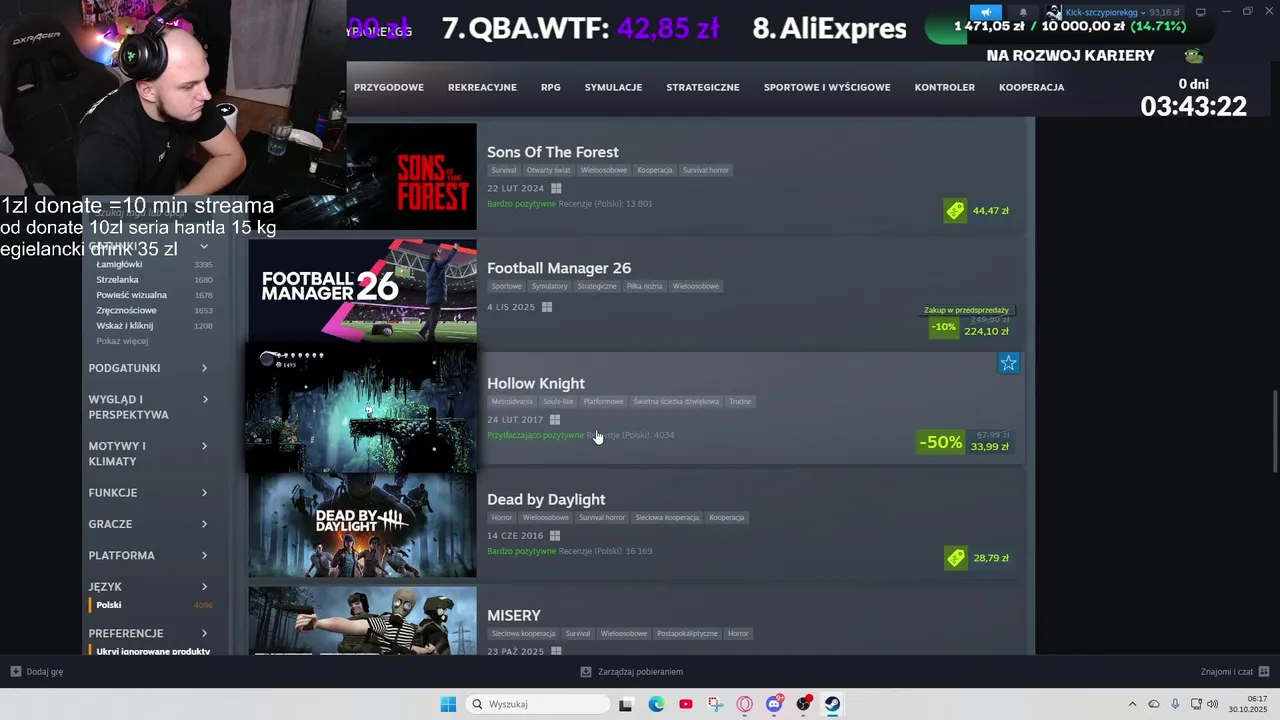Open the REKREACYJNE category tab
This screenshot has width=1280, height=720.
[482, 87]
